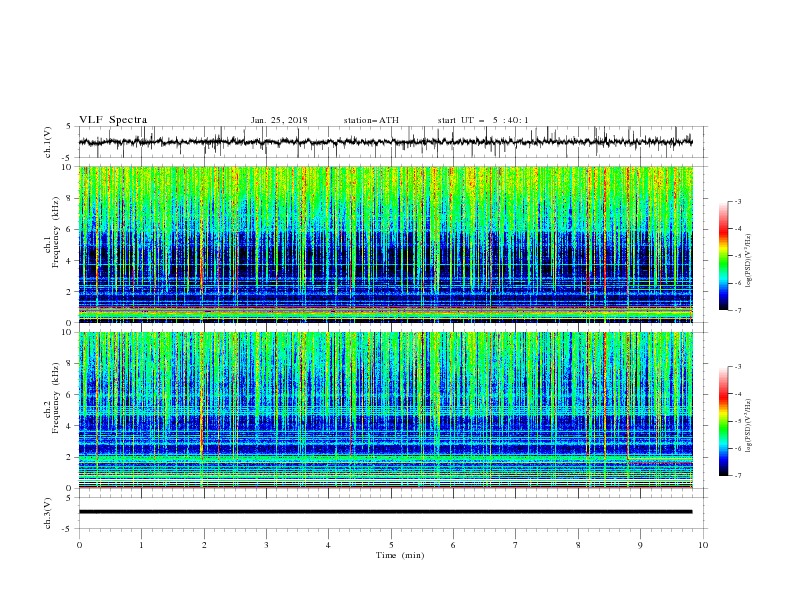Click the flat ch.3 voltage trace
This screenshot has height=612, width=792.
click(x=385, y=512)
